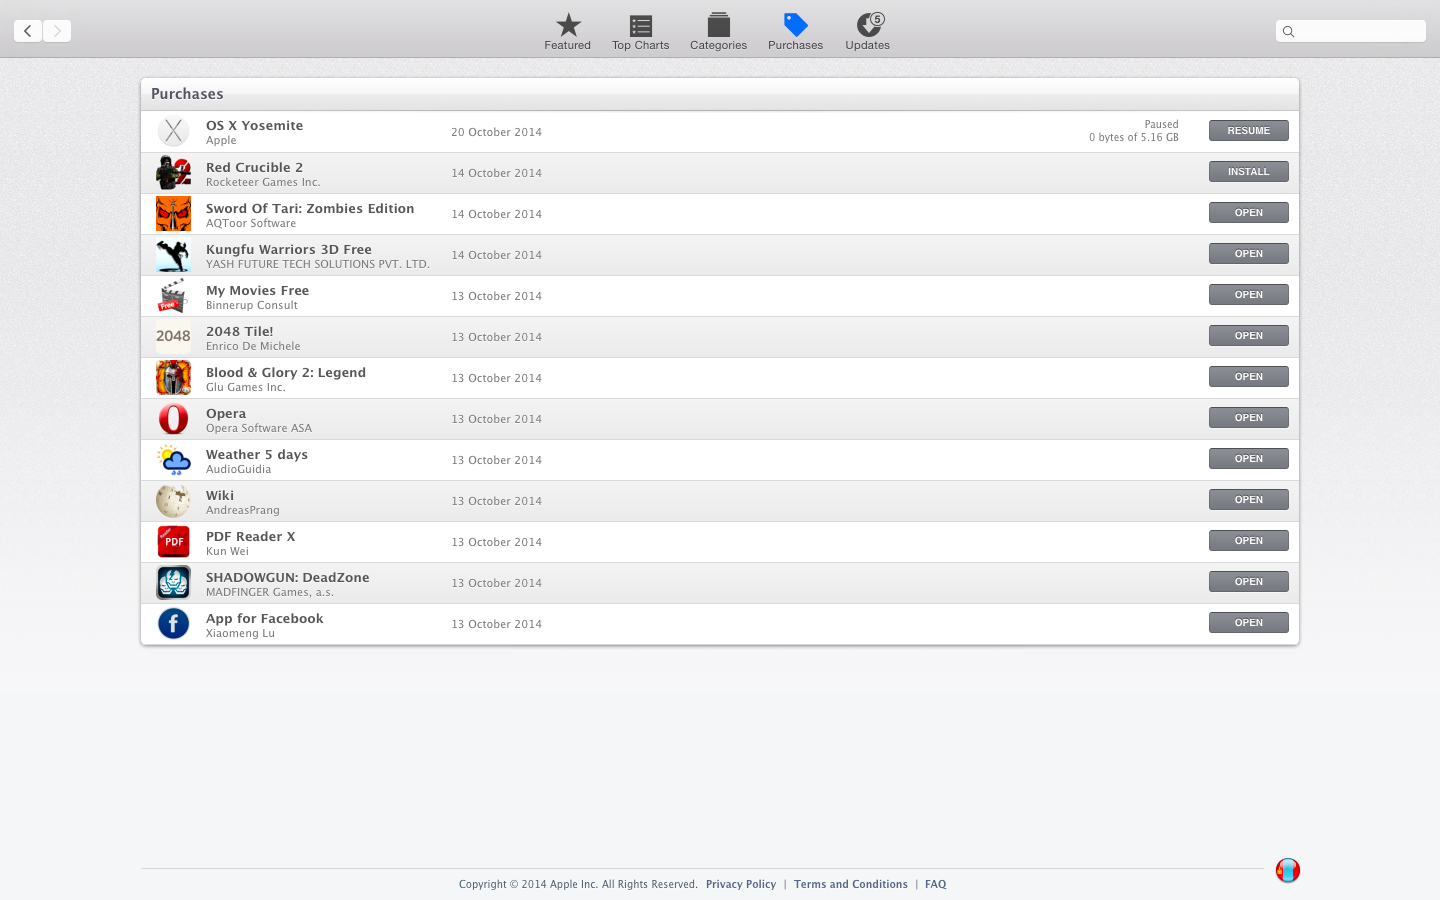Screen dimensions: 1440x900
Task: Click the Wiki title text
Action: click(220, 495)
